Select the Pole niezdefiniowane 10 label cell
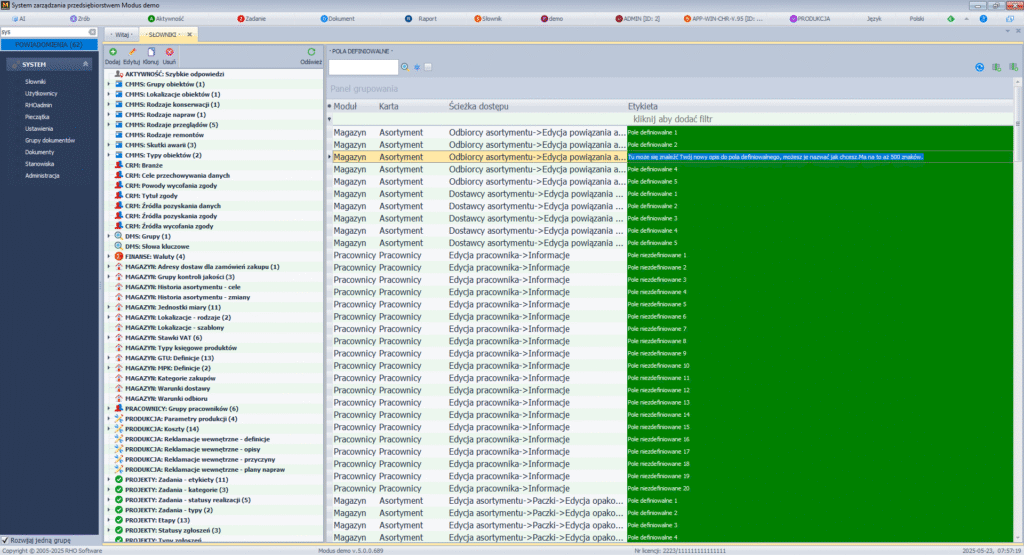The height and width of the screenshot is (555, 1024). [x=820, y=366]
